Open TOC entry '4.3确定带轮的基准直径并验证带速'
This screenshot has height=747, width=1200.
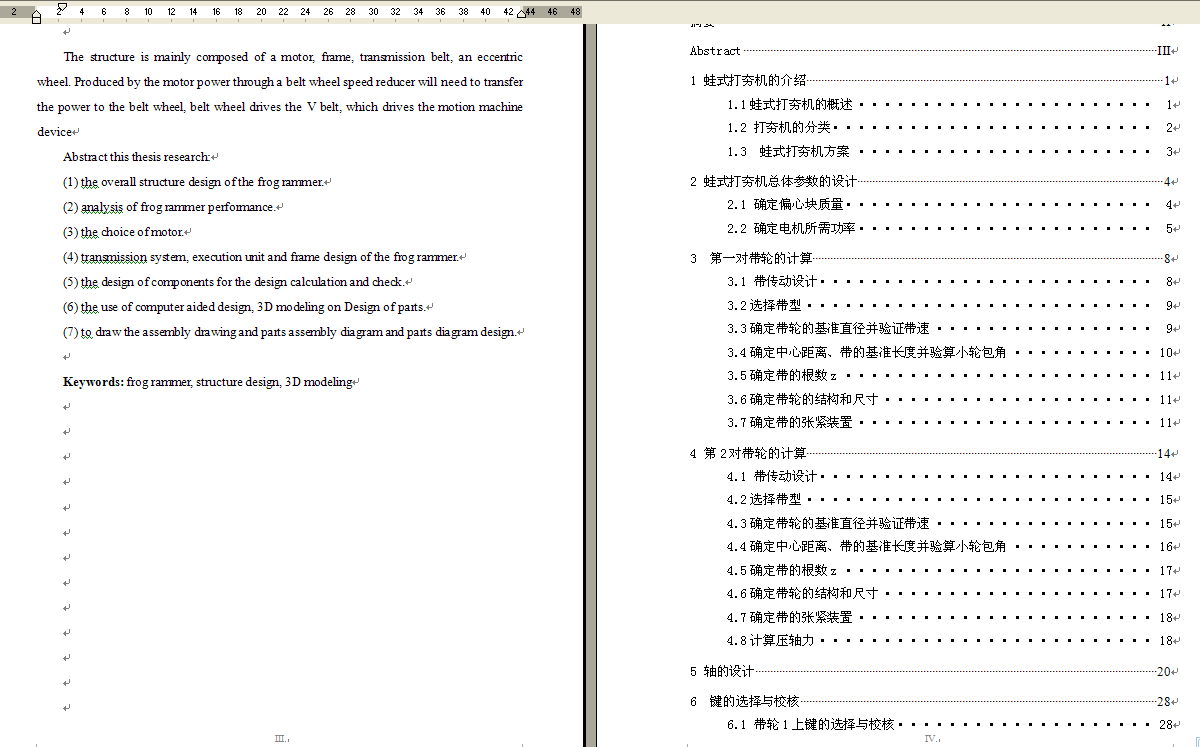(952, 524)
